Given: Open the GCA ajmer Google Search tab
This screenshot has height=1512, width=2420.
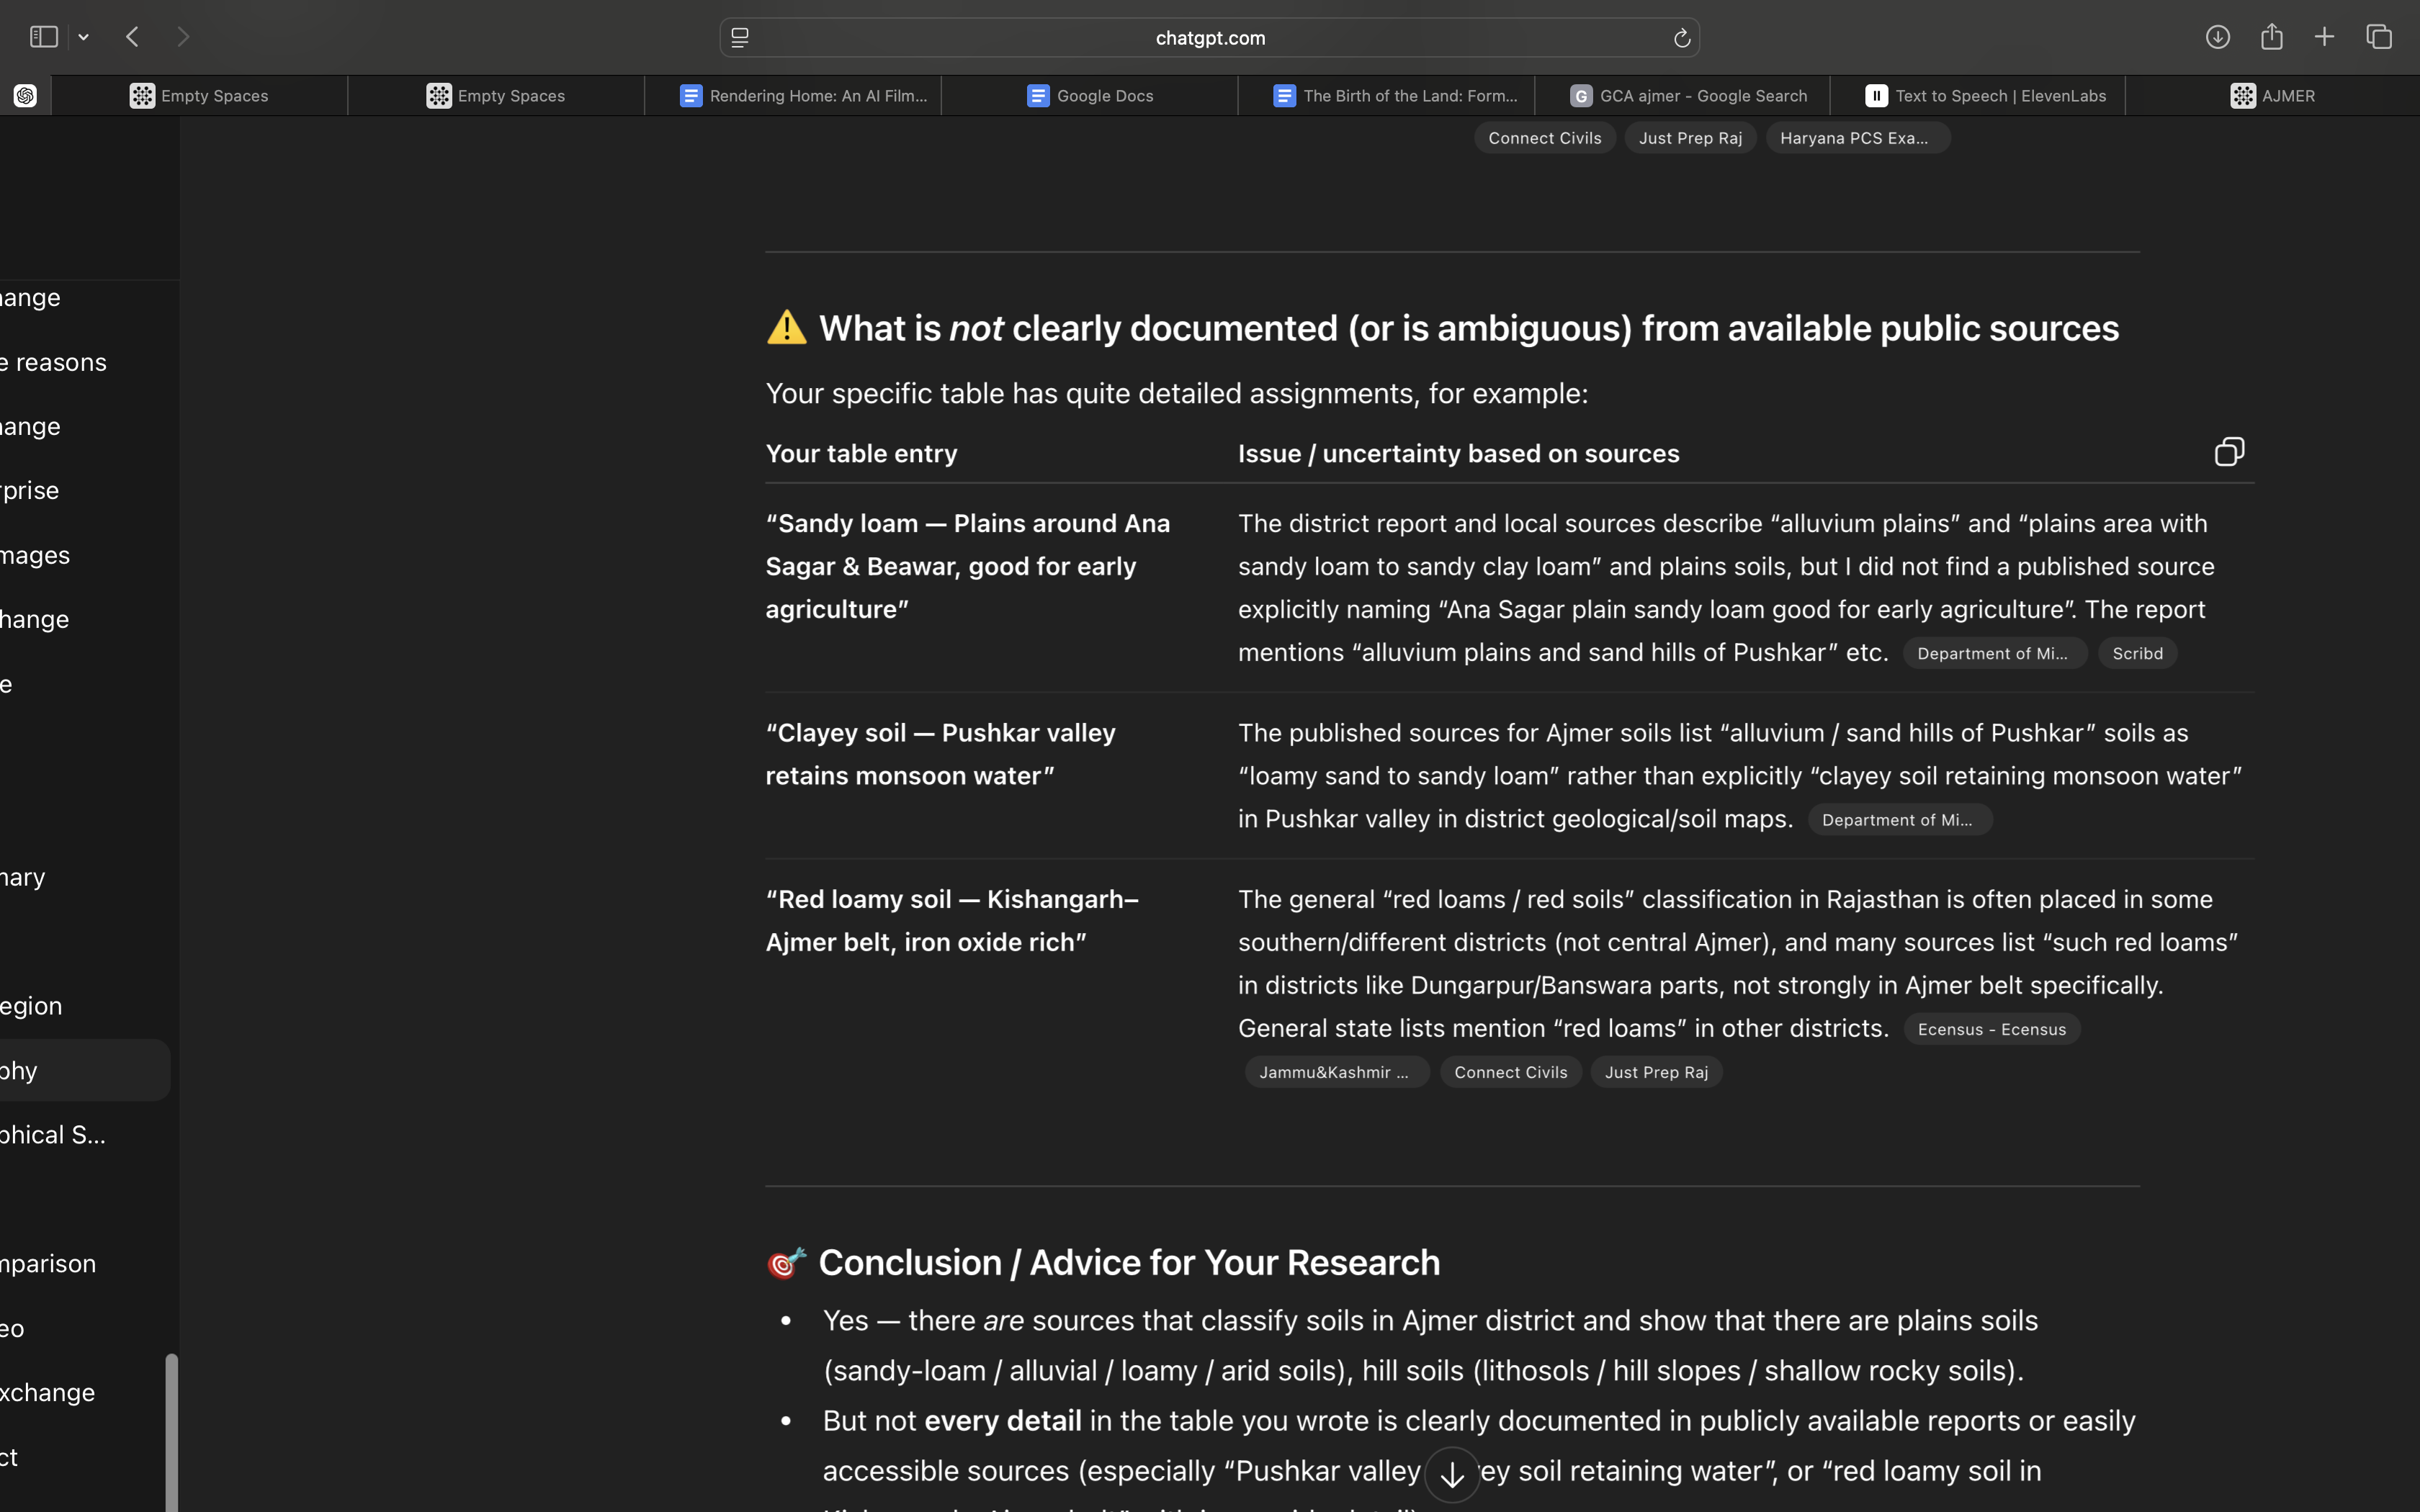Looking at the screenshot, I should (x=1688, y=96).
